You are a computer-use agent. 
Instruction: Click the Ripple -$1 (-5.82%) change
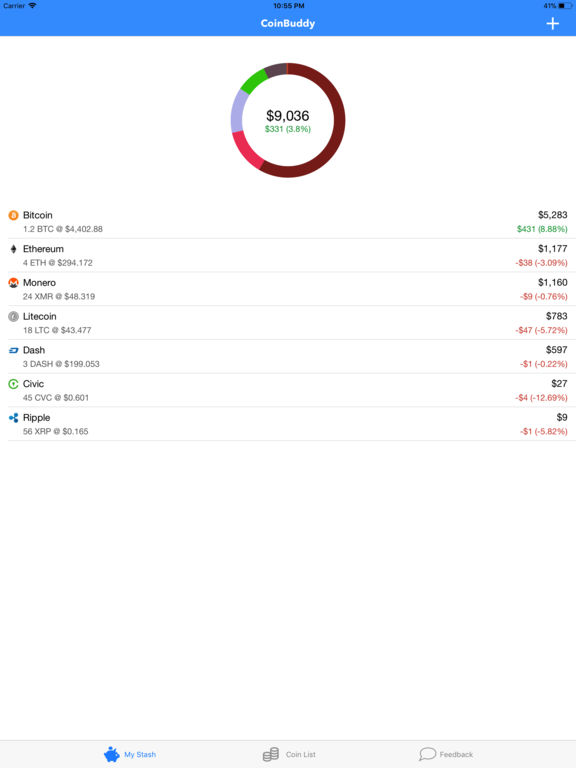coord(544,432)
